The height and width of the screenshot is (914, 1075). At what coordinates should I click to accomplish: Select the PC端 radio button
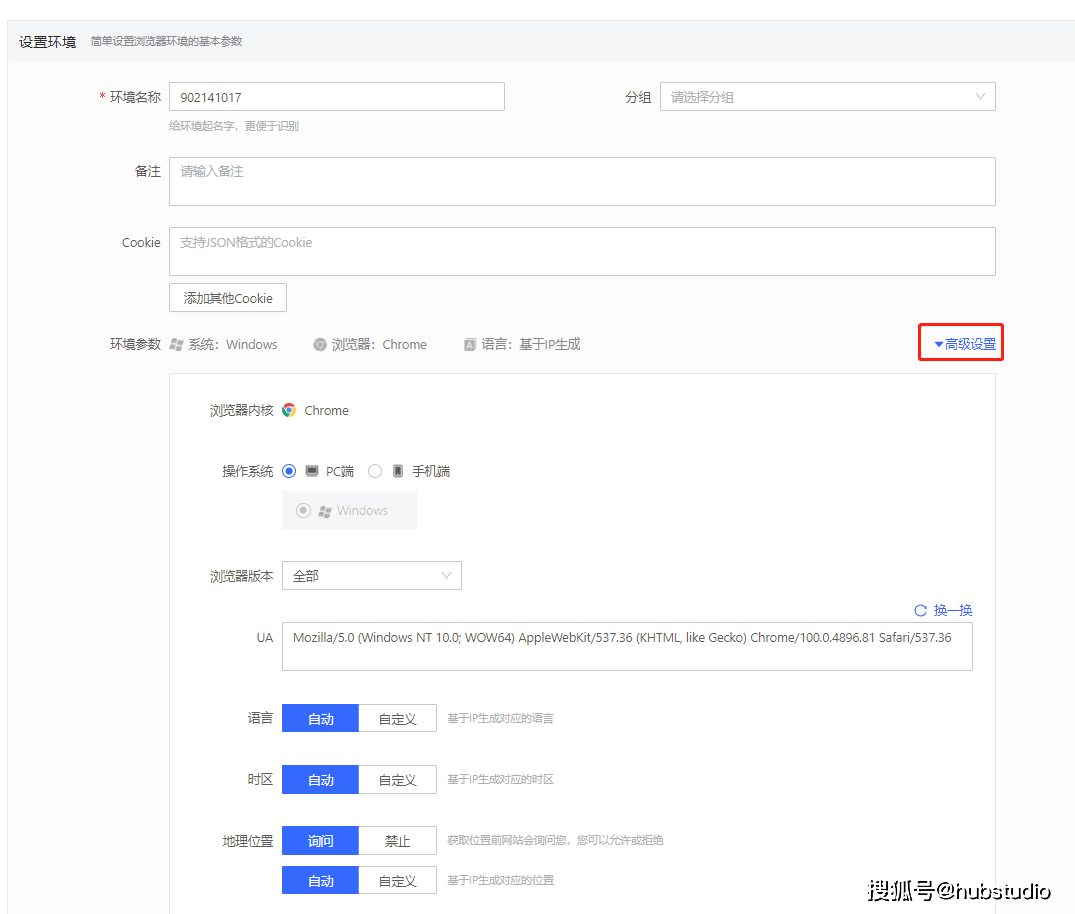[289, 470]
